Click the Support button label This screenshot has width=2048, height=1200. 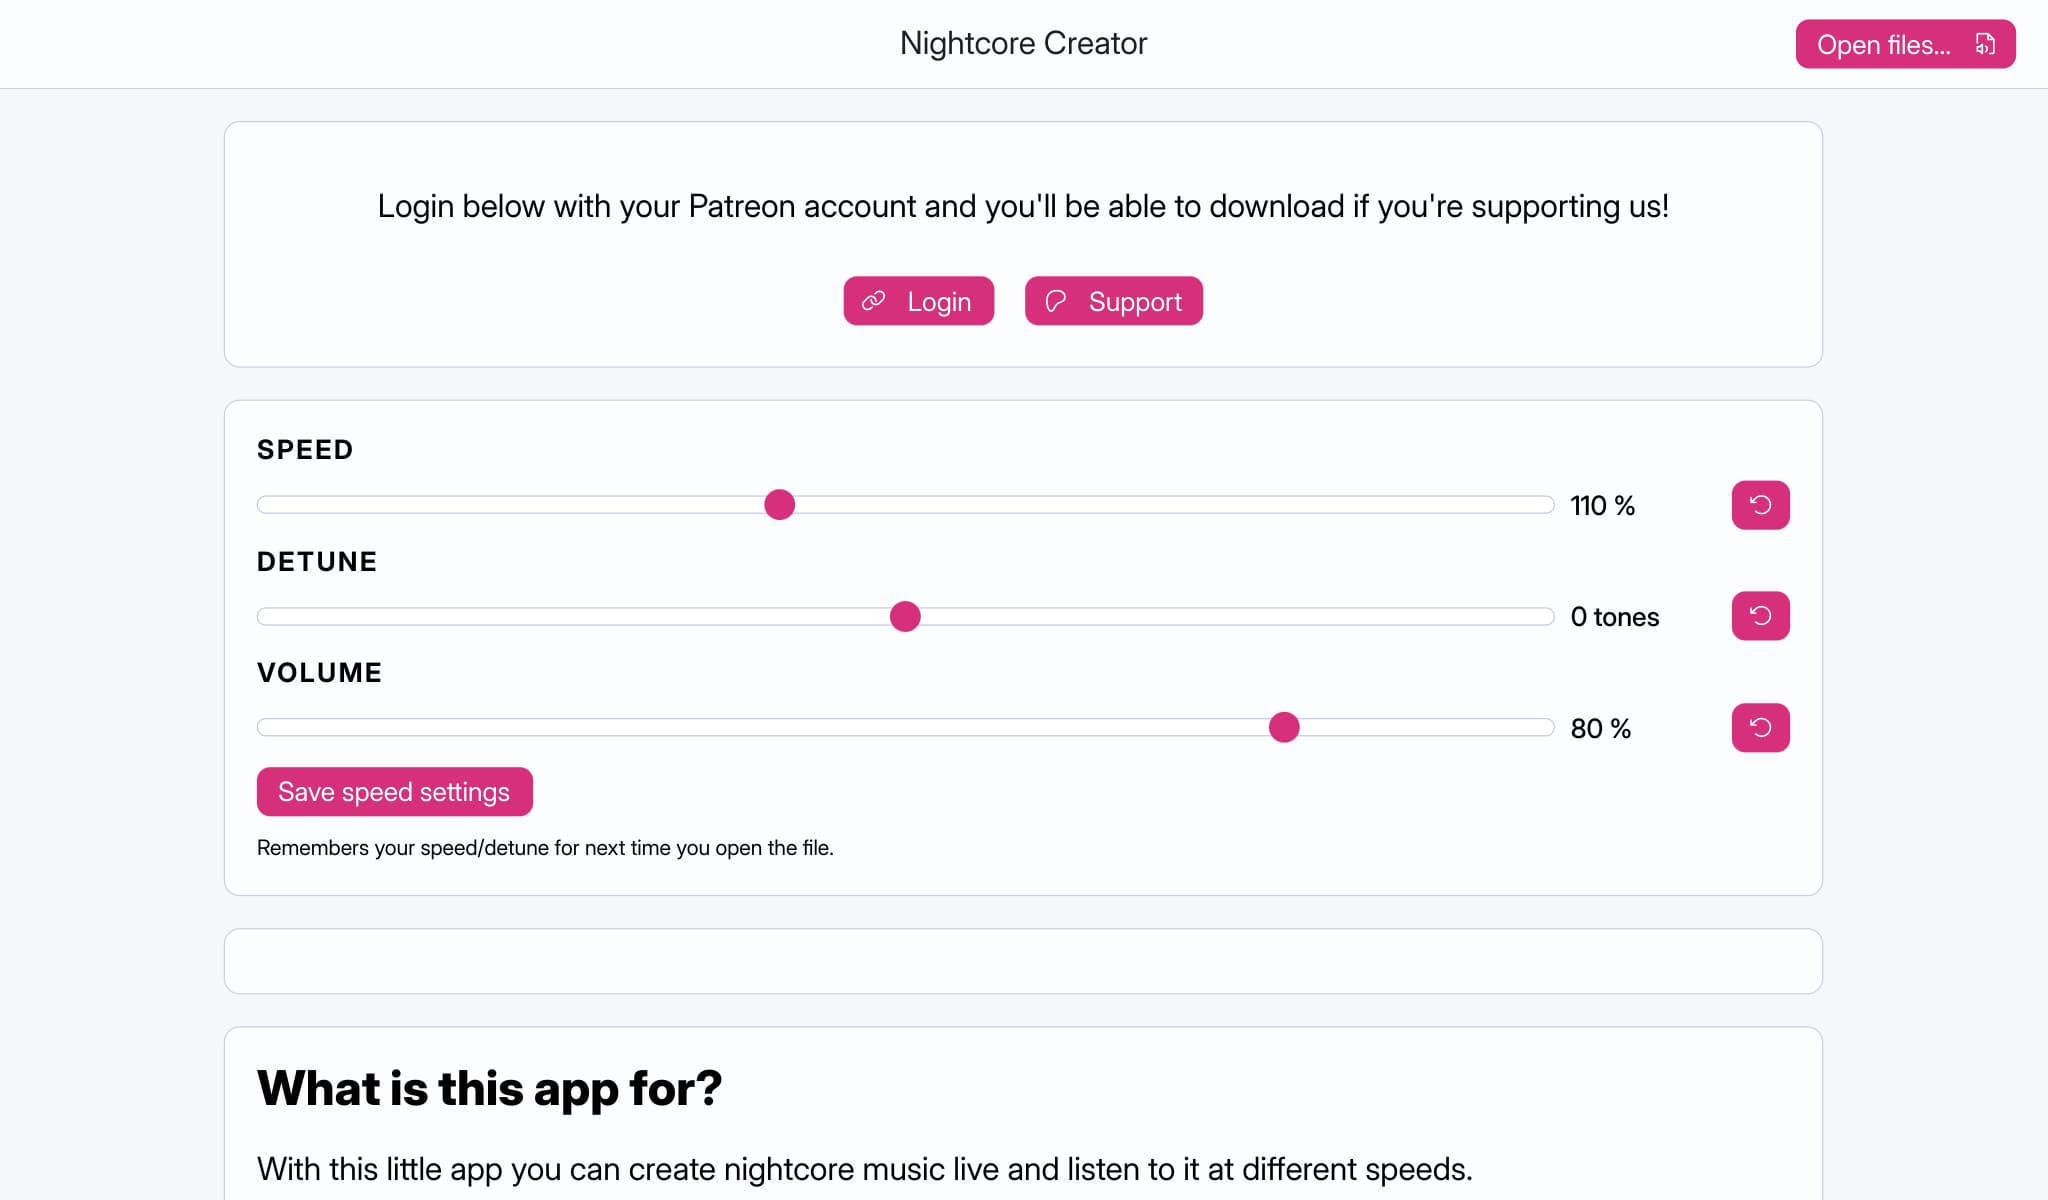[x=1135, y=302]
